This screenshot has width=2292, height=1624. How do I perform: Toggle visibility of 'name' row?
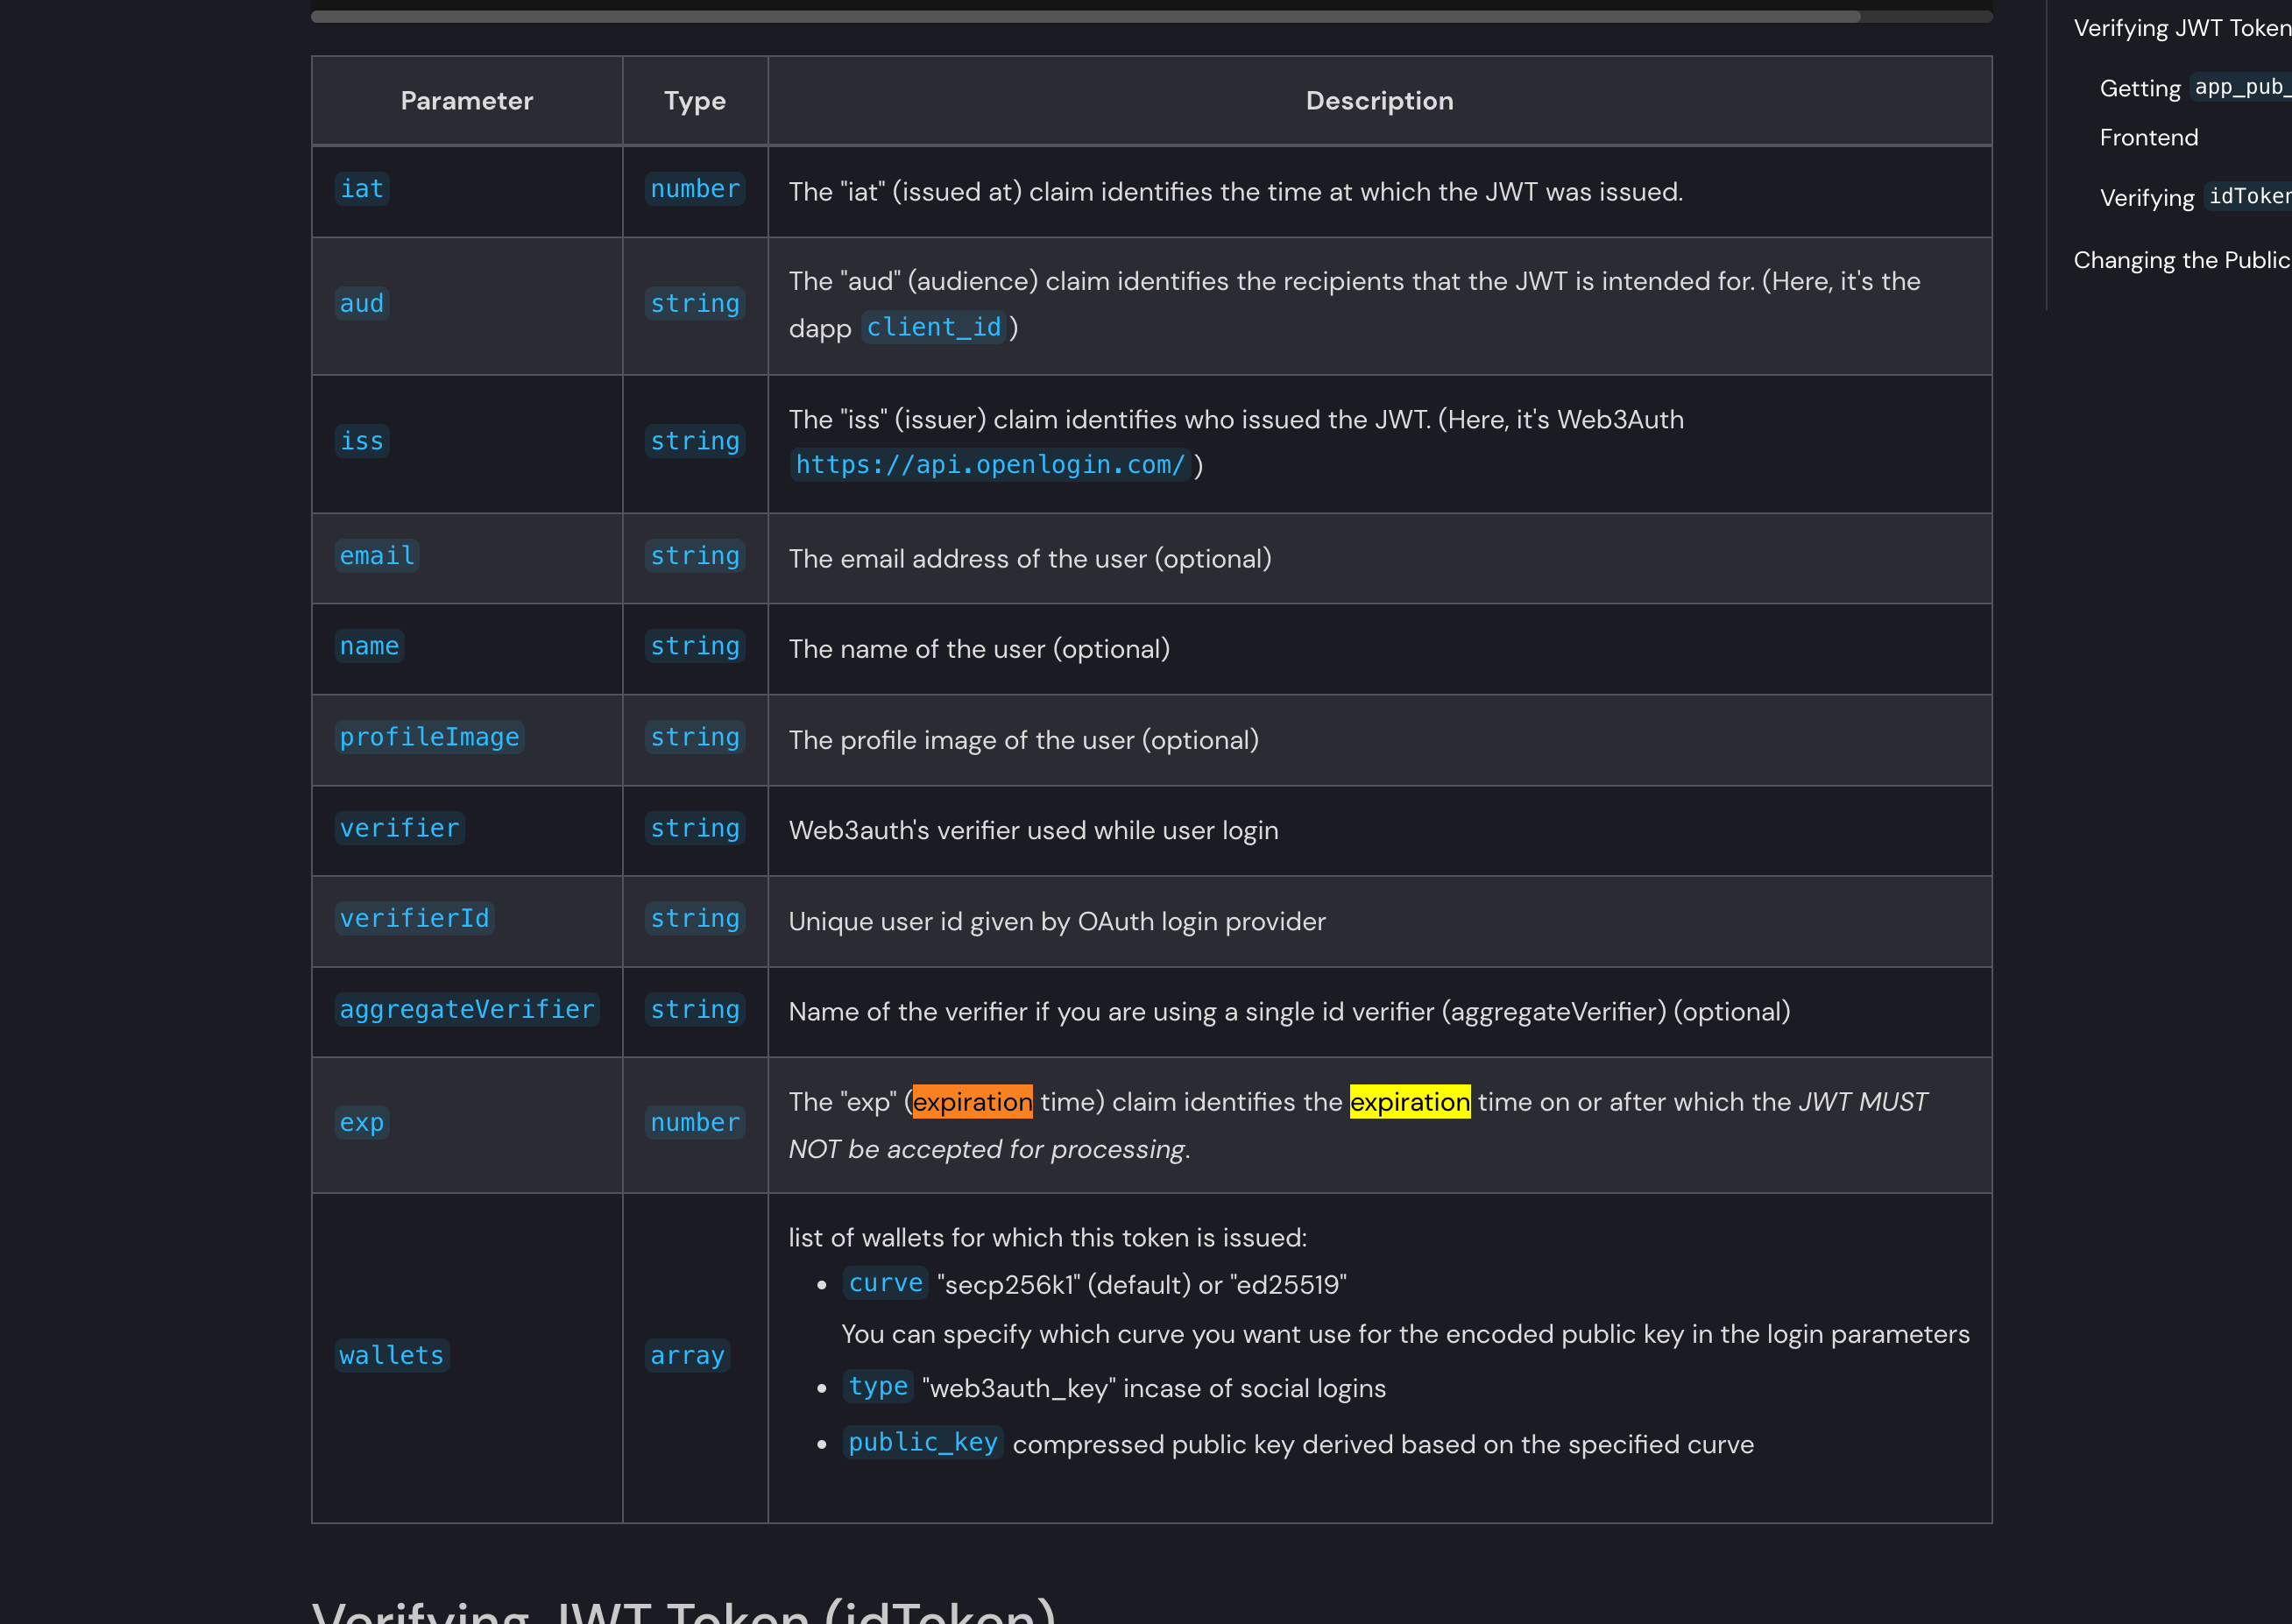pos(371,645)
